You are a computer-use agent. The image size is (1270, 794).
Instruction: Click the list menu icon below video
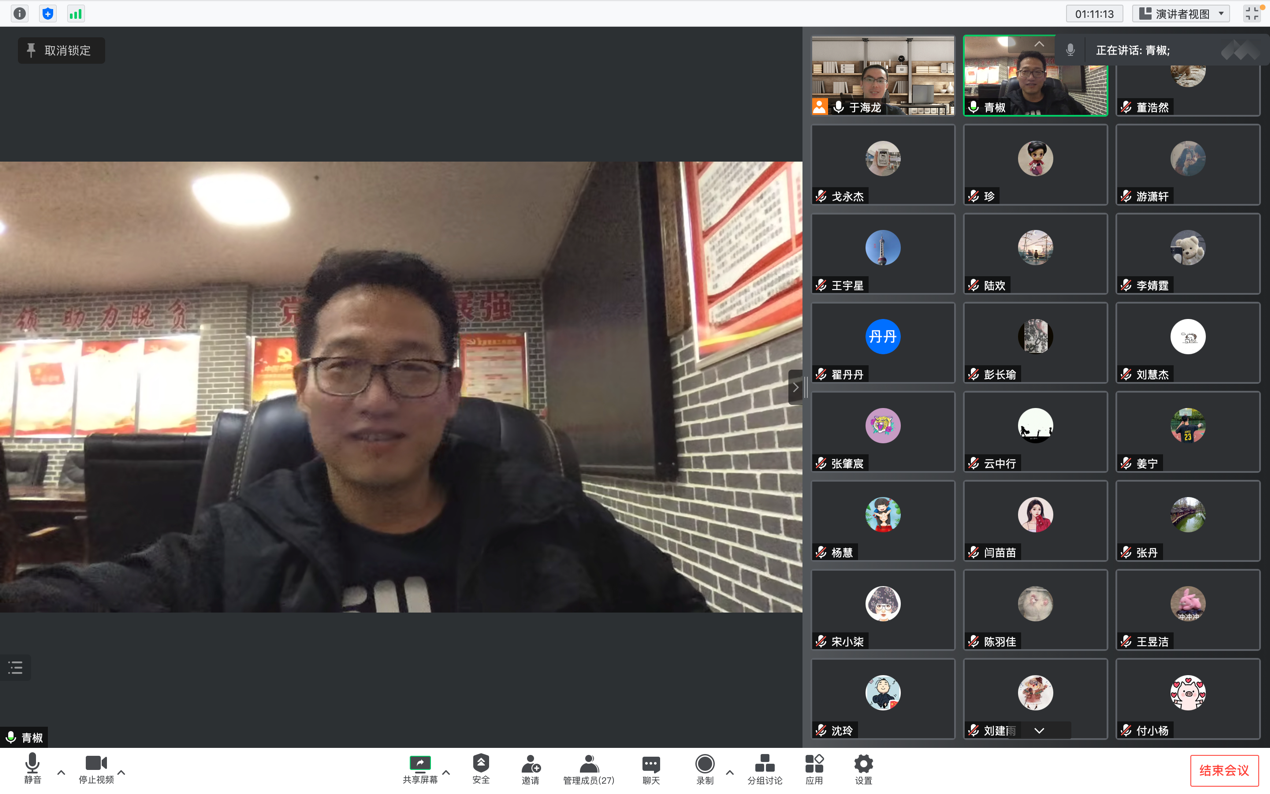tap(16, 668)
